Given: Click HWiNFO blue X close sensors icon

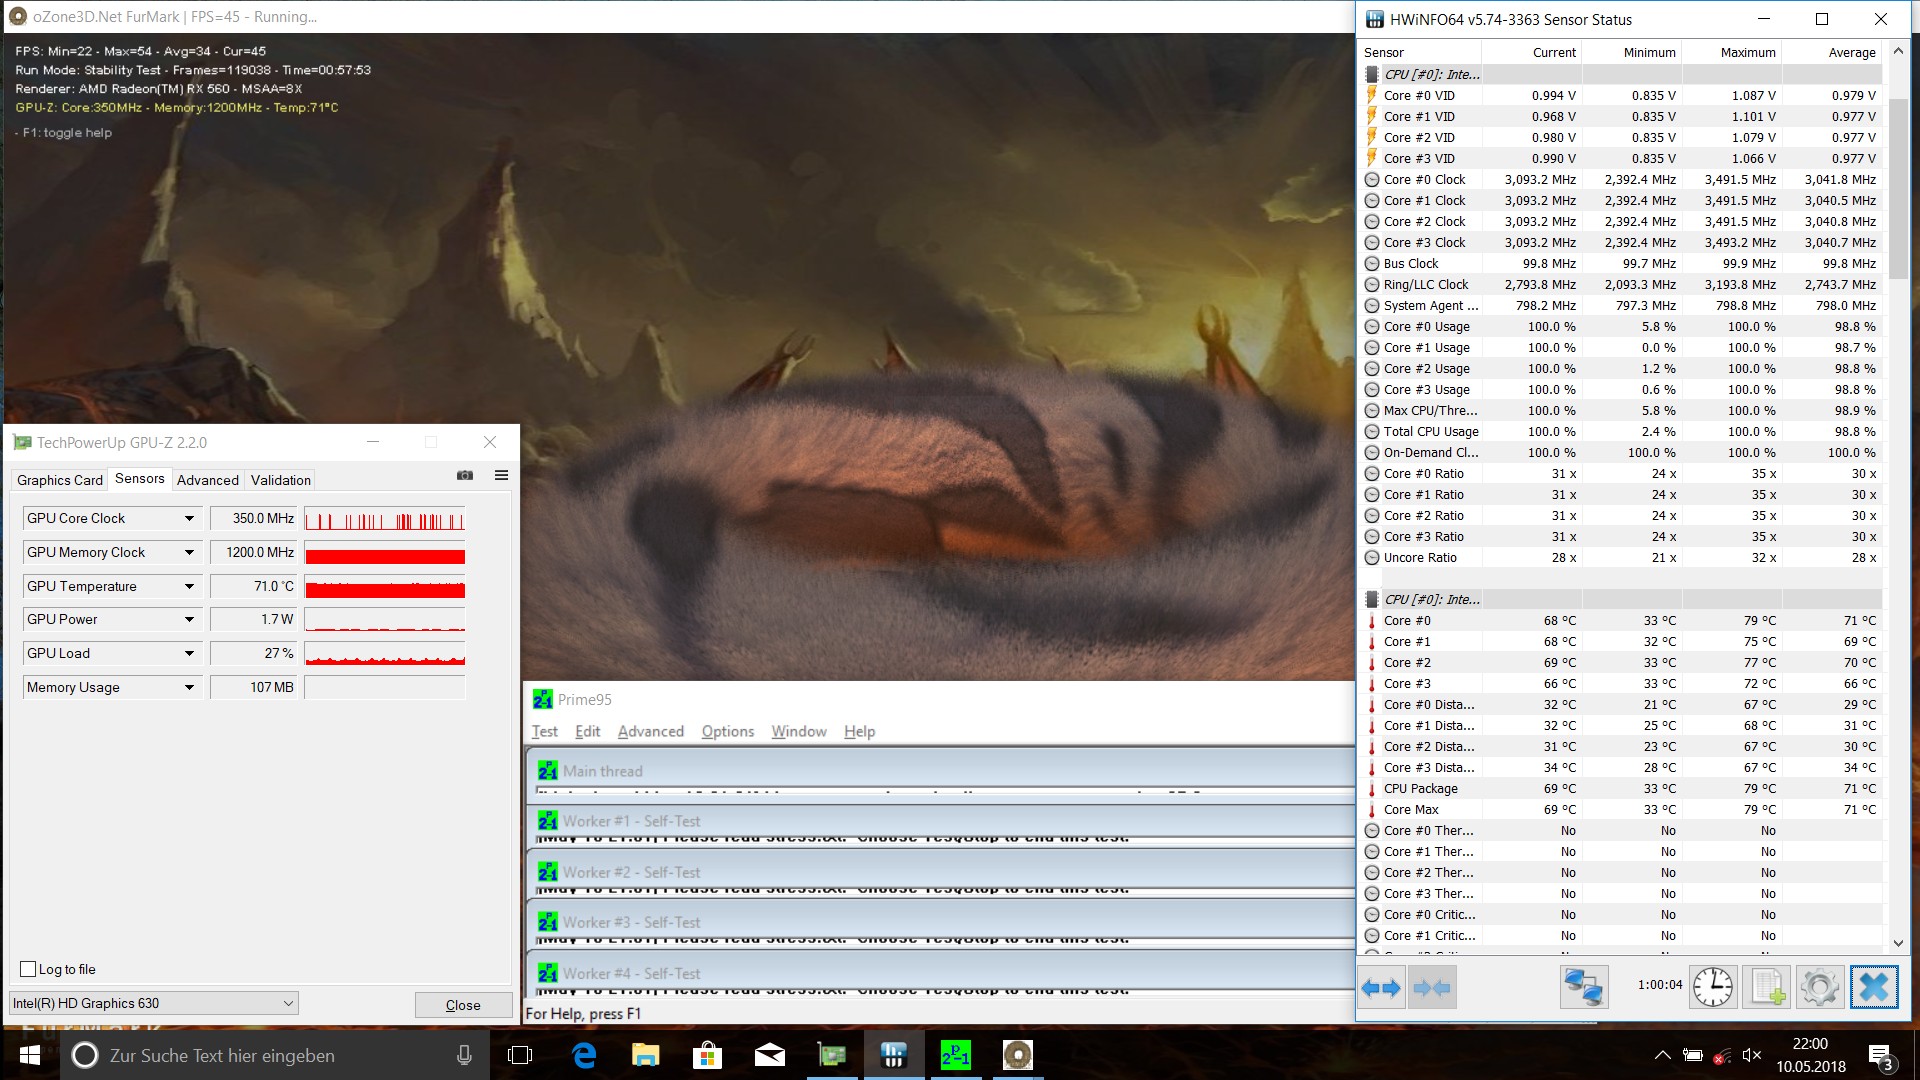Looking at the screenshot, I should (1873, 987).
